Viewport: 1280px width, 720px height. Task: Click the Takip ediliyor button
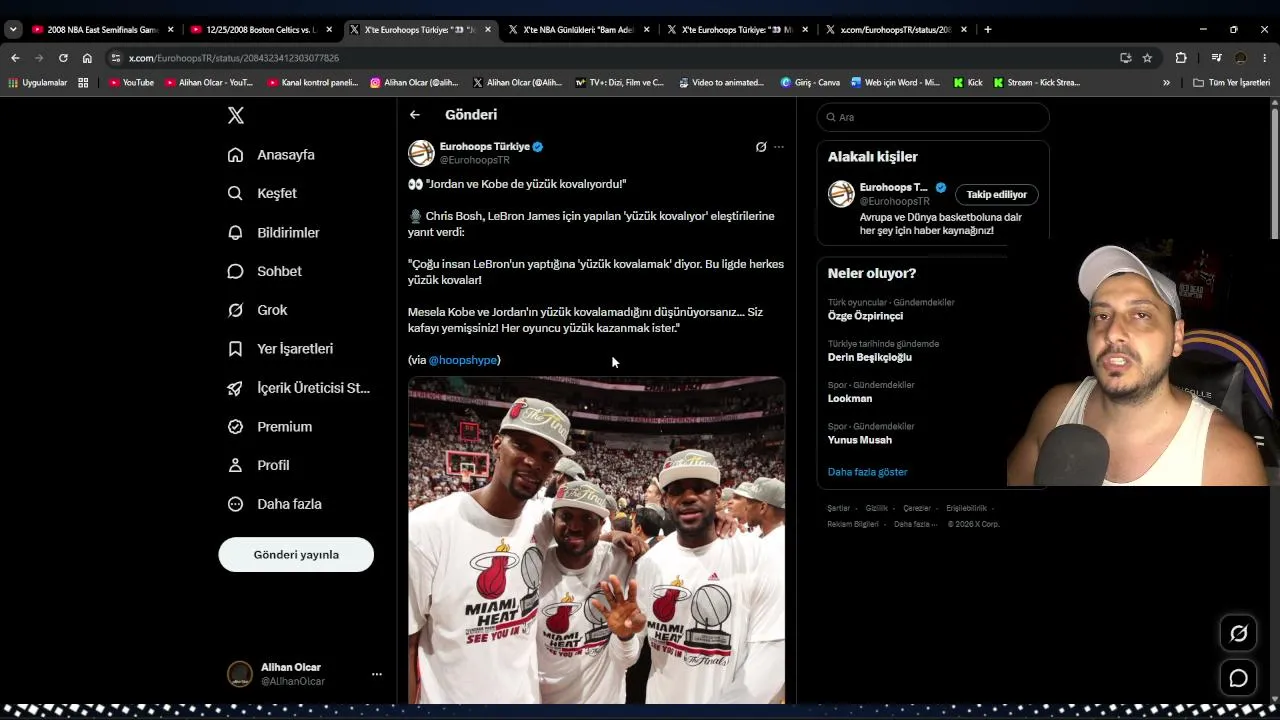click(997, 195)
